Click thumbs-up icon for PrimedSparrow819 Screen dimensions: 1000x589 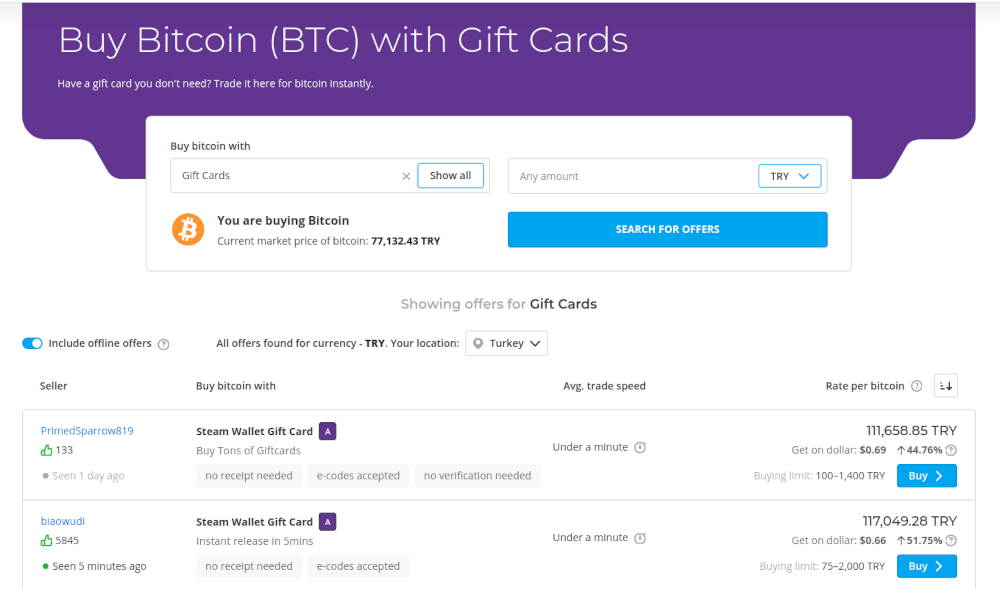coord(46,450)
